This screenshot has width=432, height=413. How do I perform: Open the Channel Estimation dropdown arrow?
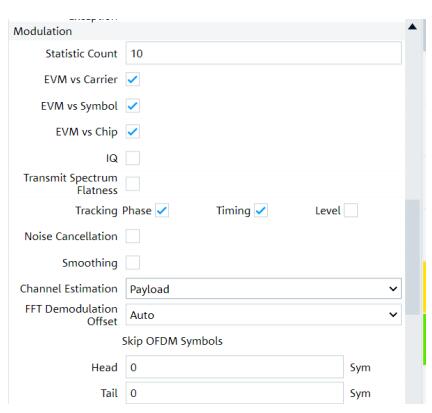(x=393, y=289)
